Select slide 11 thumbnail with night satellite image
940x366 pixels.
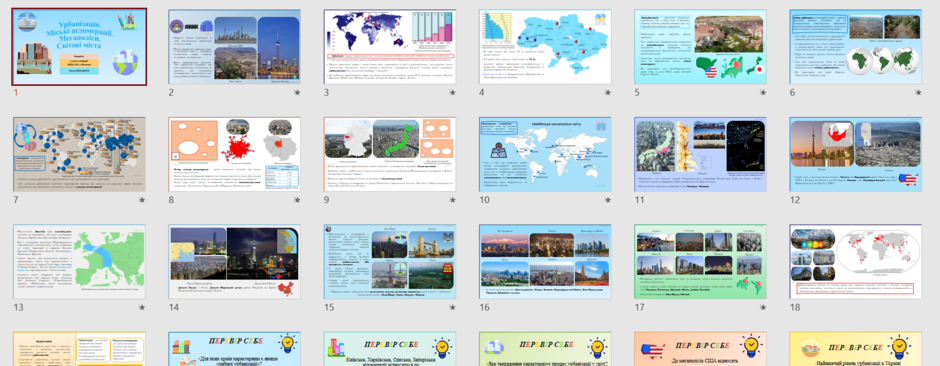click(700, 155)
